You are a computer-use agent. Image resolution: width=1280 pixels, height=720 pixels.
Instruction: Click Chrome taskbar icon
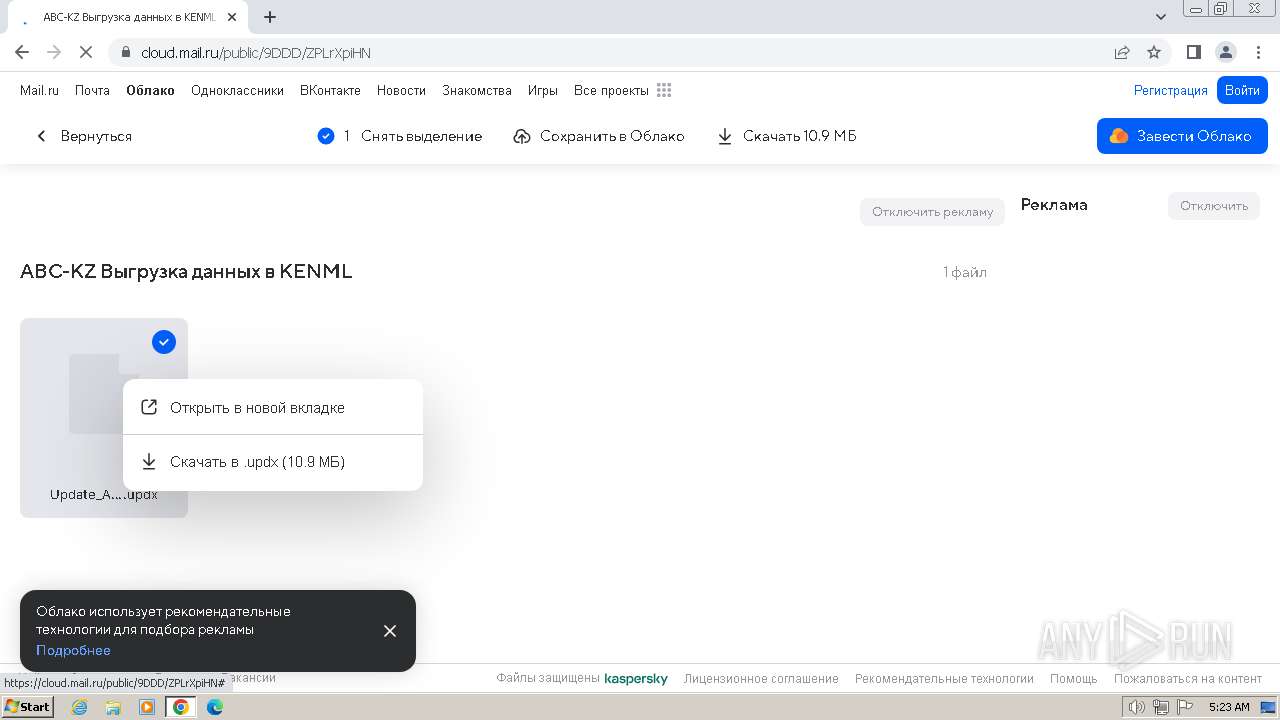(180, 707)
